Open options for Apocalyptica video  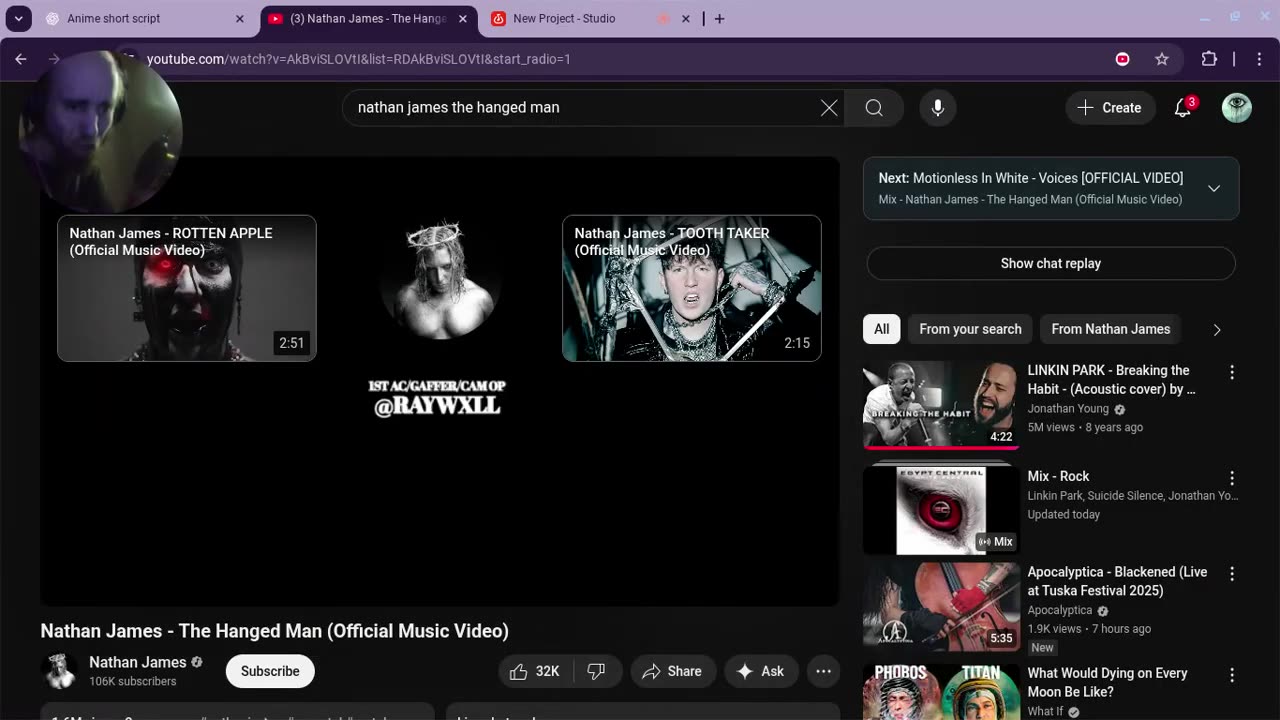click(x=1232, y=574)
